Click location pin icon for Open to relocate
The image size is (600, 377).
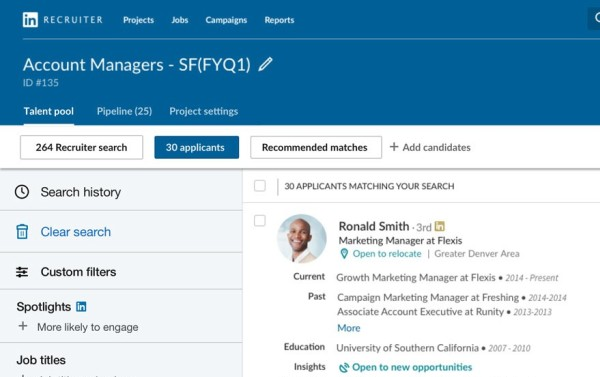(344, 253)
